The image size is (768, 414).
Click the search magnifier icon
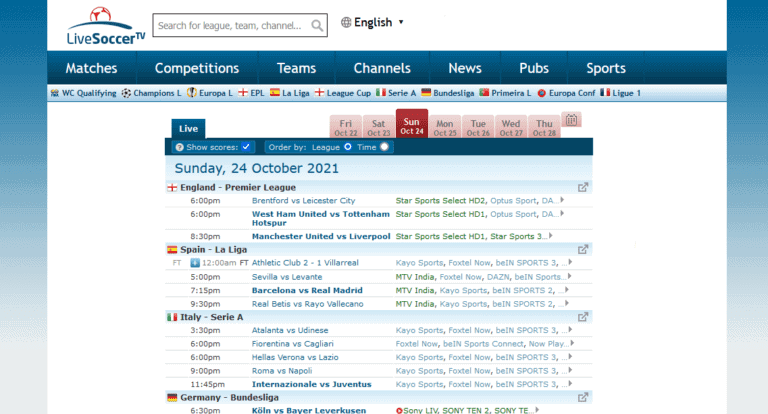point(317,25)
